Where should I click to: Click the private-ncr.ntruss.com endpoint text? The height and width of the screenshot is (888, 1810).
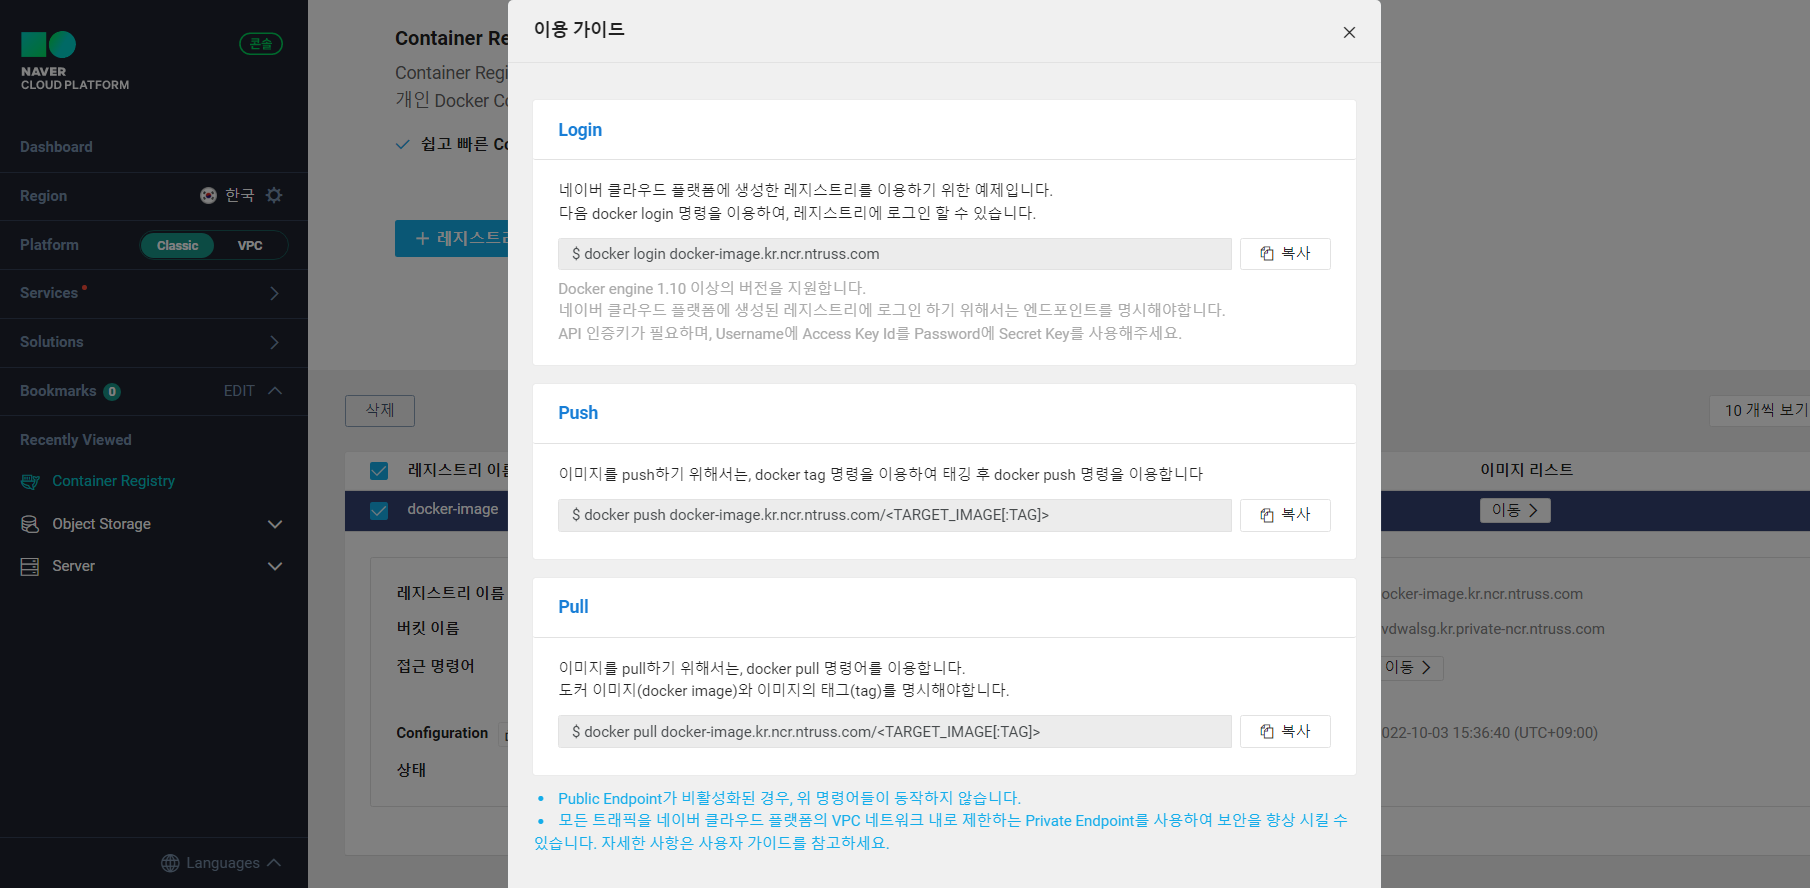1493,629
